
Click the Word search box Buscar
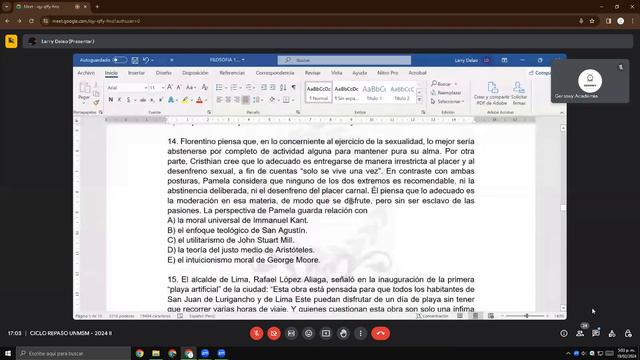[344, 60]
